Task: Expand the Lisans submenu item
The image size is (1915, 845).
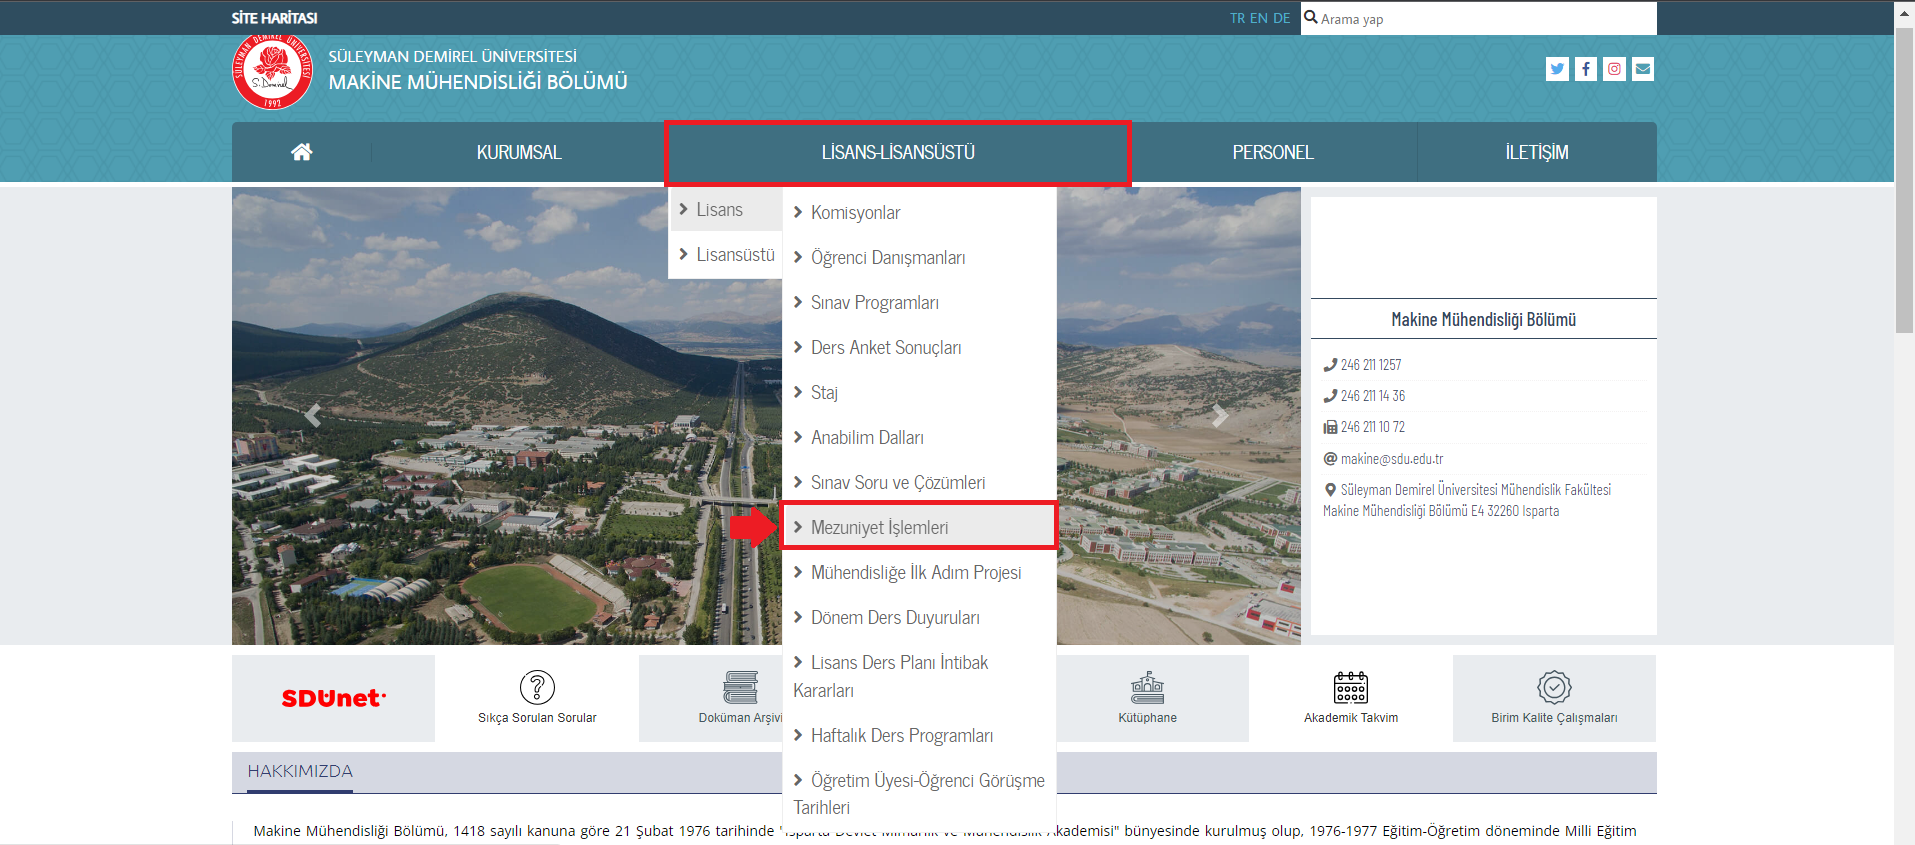Action: click(x=719, y=210)
